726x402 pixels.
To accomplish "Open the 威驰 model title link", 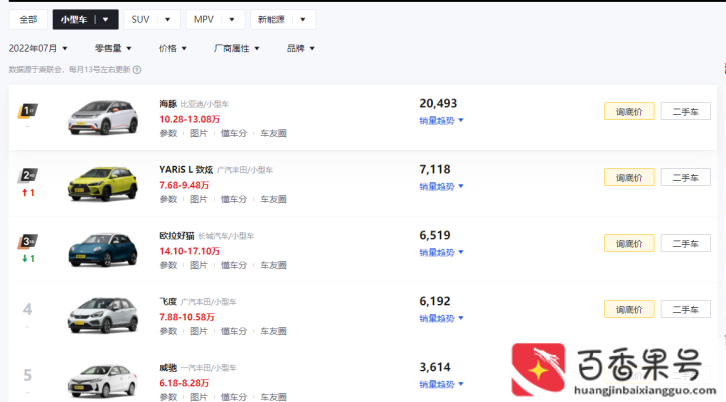I will (168, 368).
